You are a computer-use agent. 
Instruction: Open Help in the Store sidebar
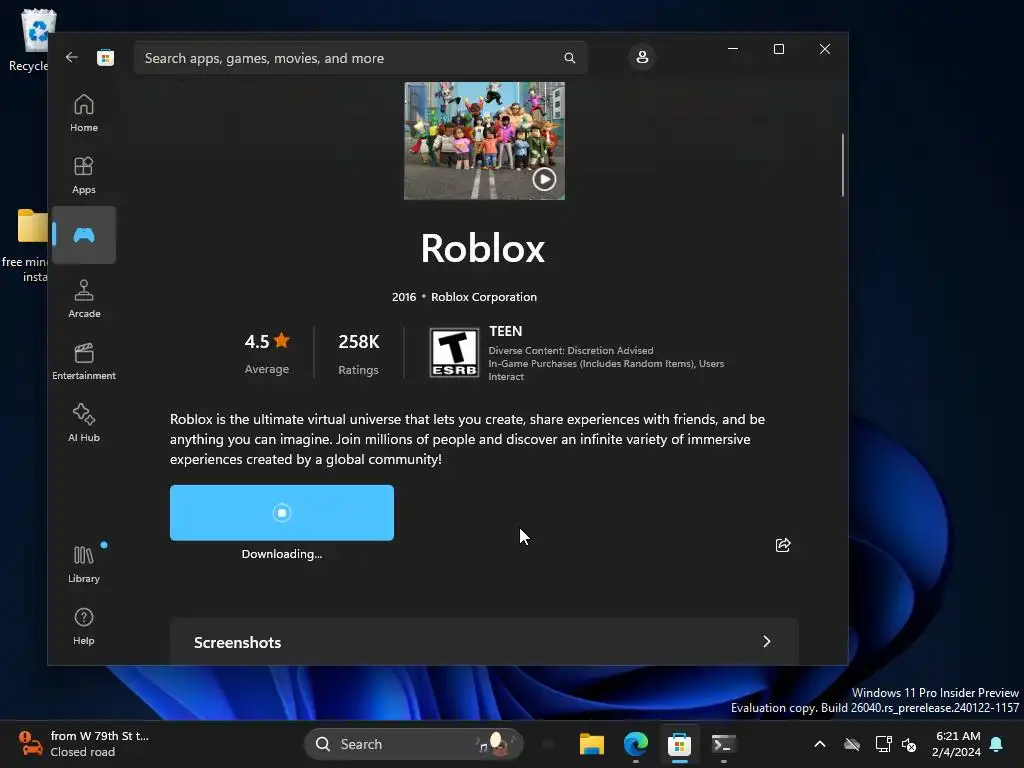click(84, 626)
